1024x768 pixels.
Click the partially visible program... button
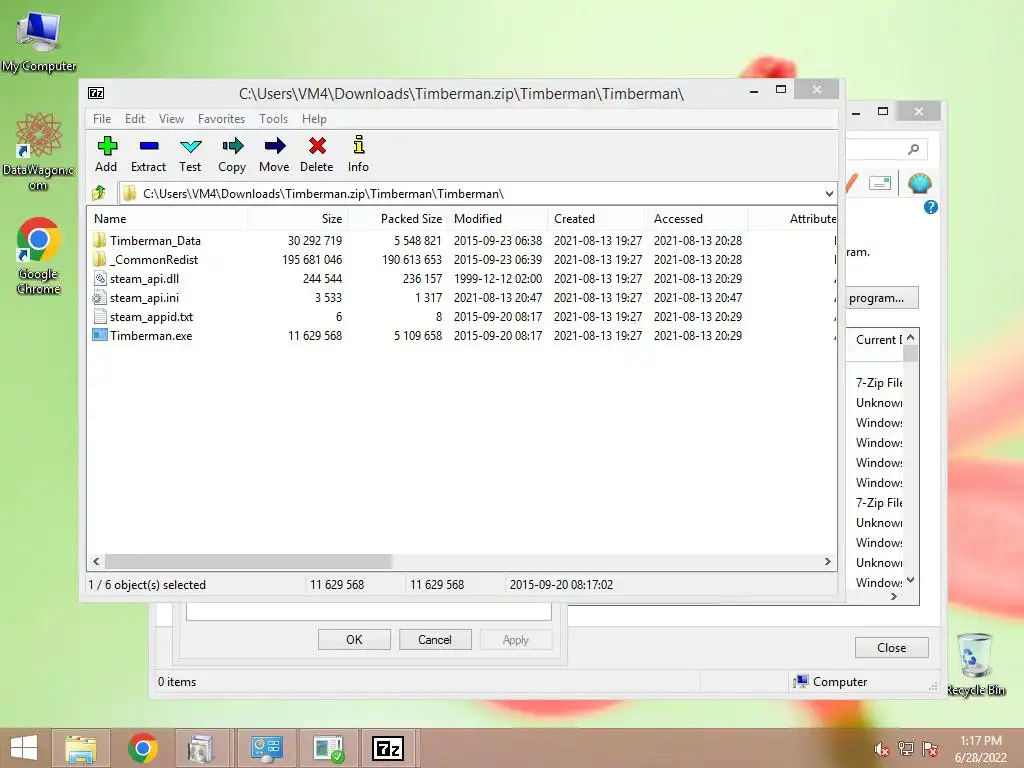[882, 298]
